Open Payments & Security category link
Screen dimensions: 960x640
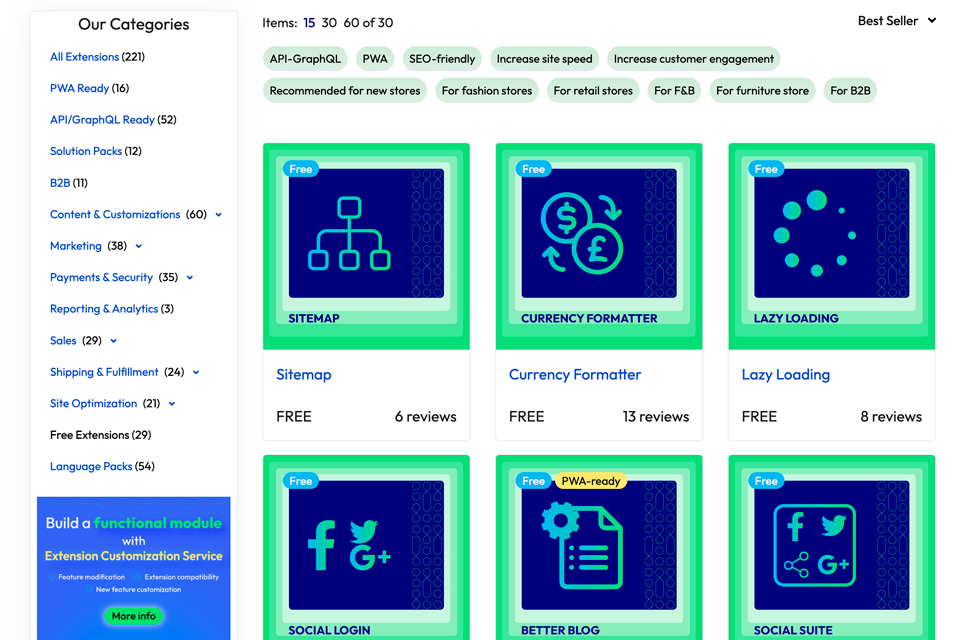point(101,277)
